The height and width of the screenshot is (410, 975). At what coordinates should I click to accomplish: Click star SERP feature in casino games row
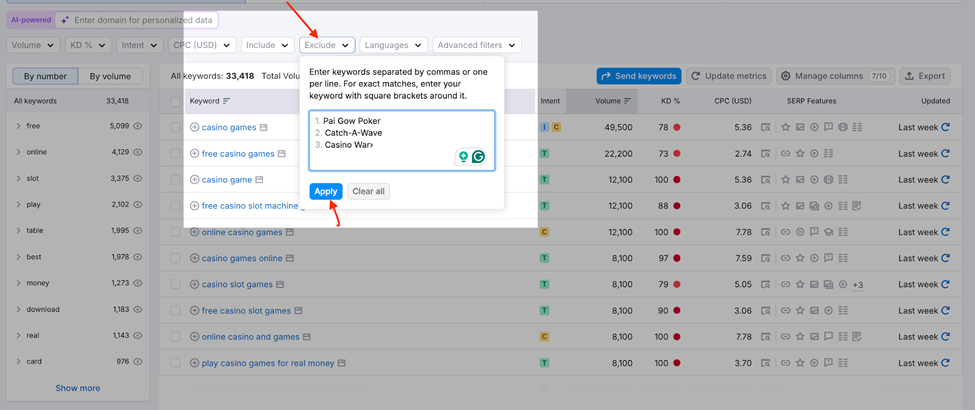click(x=785, y=128)
